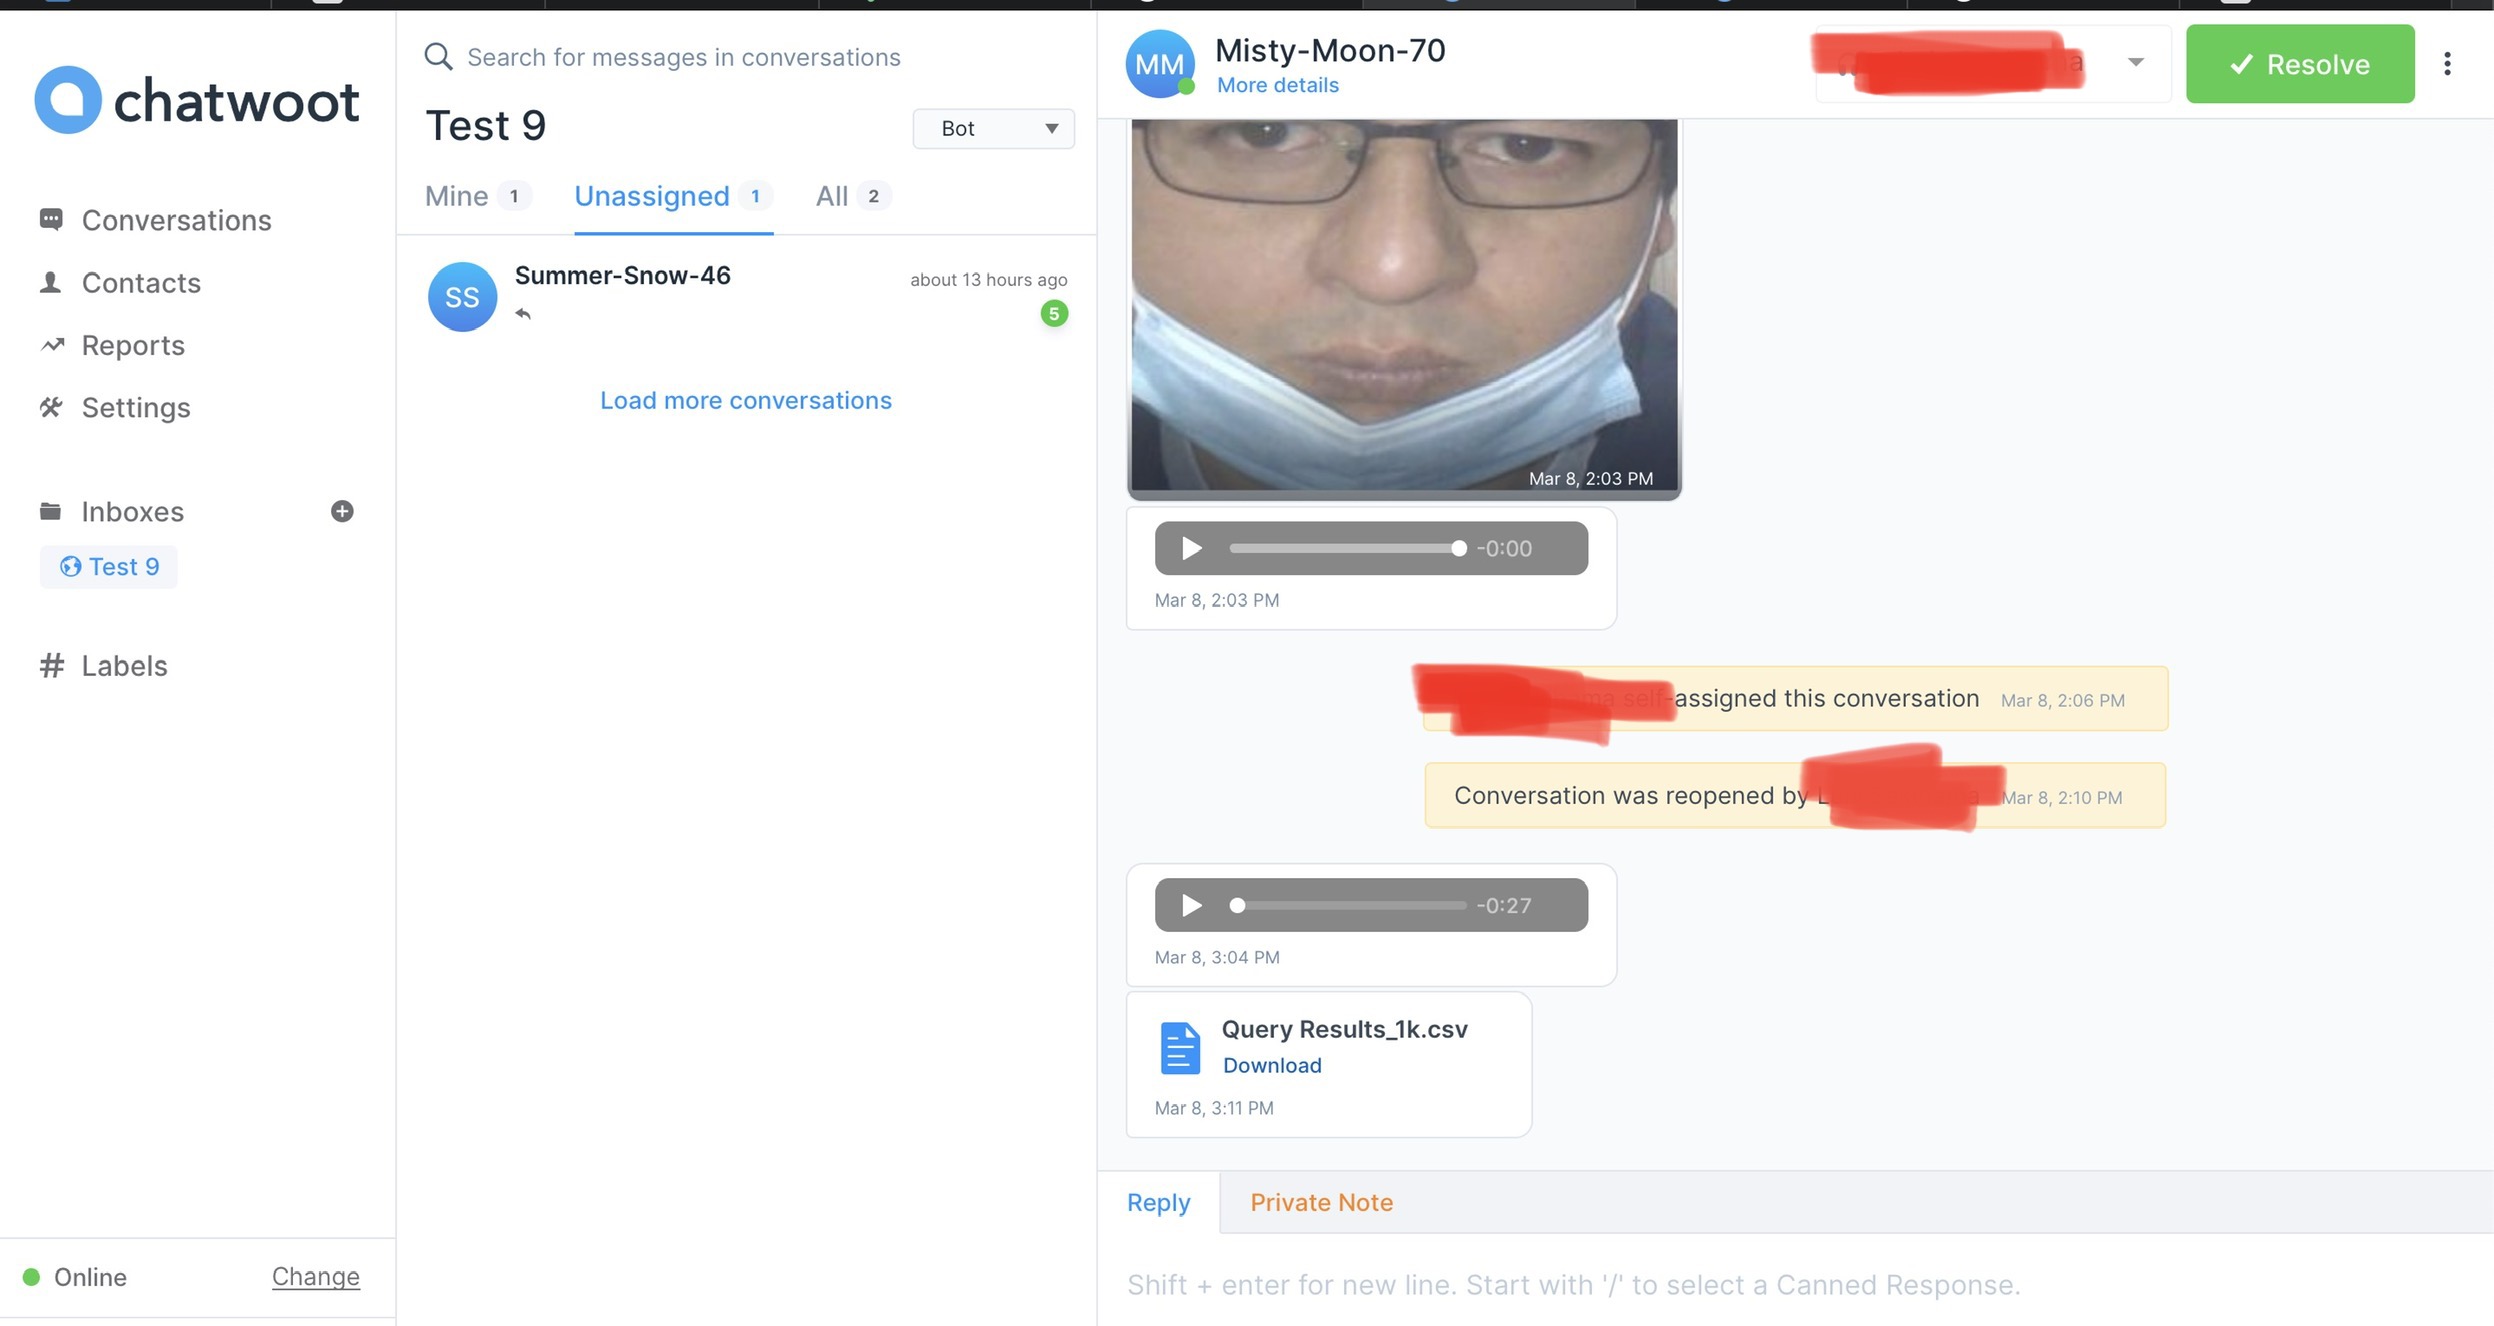The width and height of the screenshot is (2494, 1326).
Task: Click the search magnifier icon
Action: (438, 57)
